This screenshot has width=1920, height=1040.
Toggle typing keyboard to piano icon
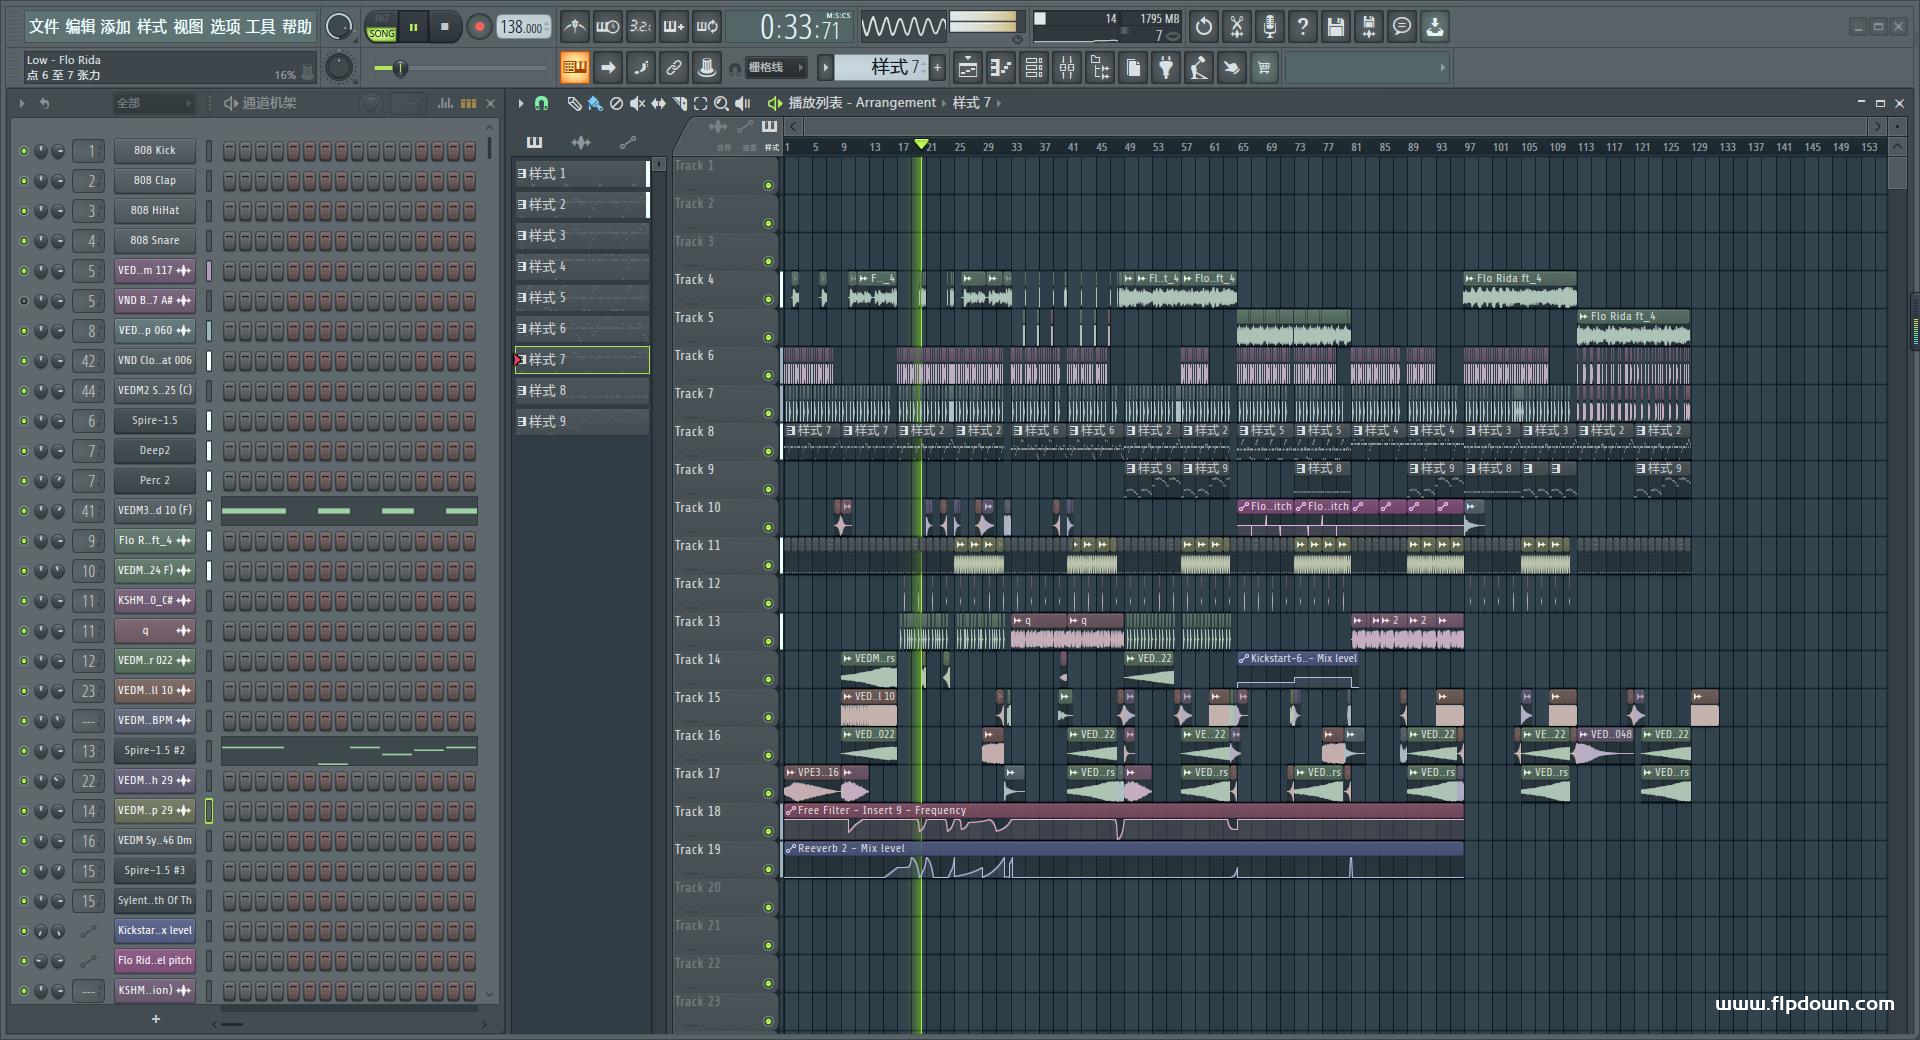(x=574, y=68)
